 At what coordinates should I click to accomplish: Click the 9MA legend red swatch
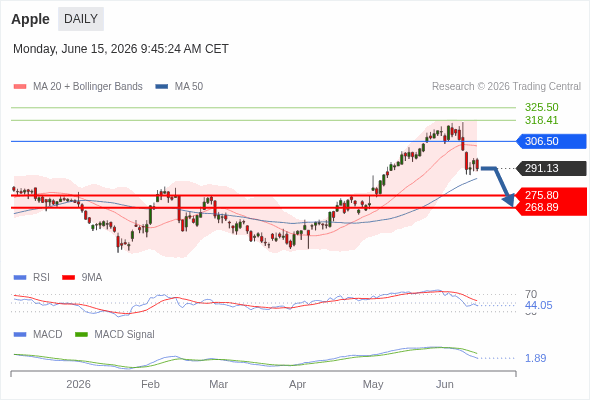pyautogui.click(x=68, y=278)
